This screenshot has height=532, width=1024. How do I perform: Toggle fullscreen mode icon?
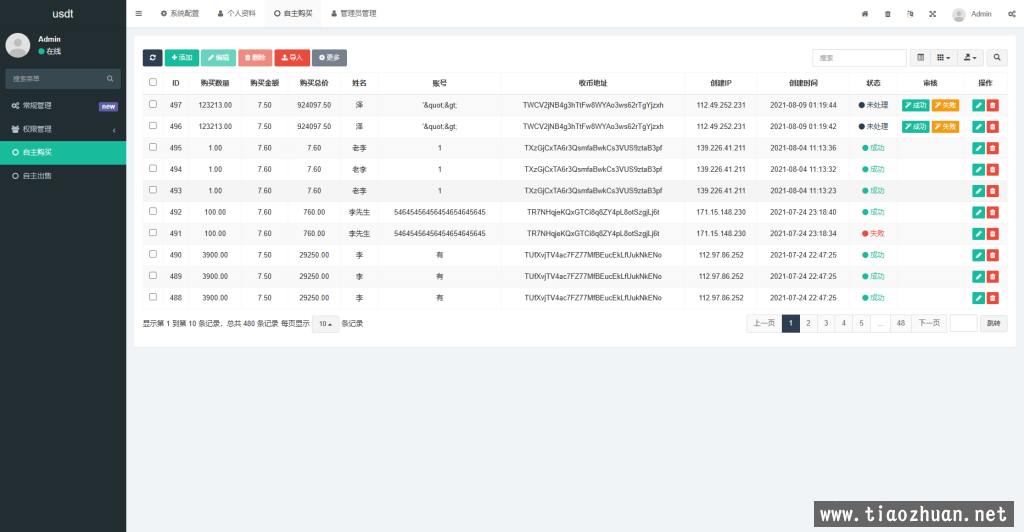(x=933, y=14)
